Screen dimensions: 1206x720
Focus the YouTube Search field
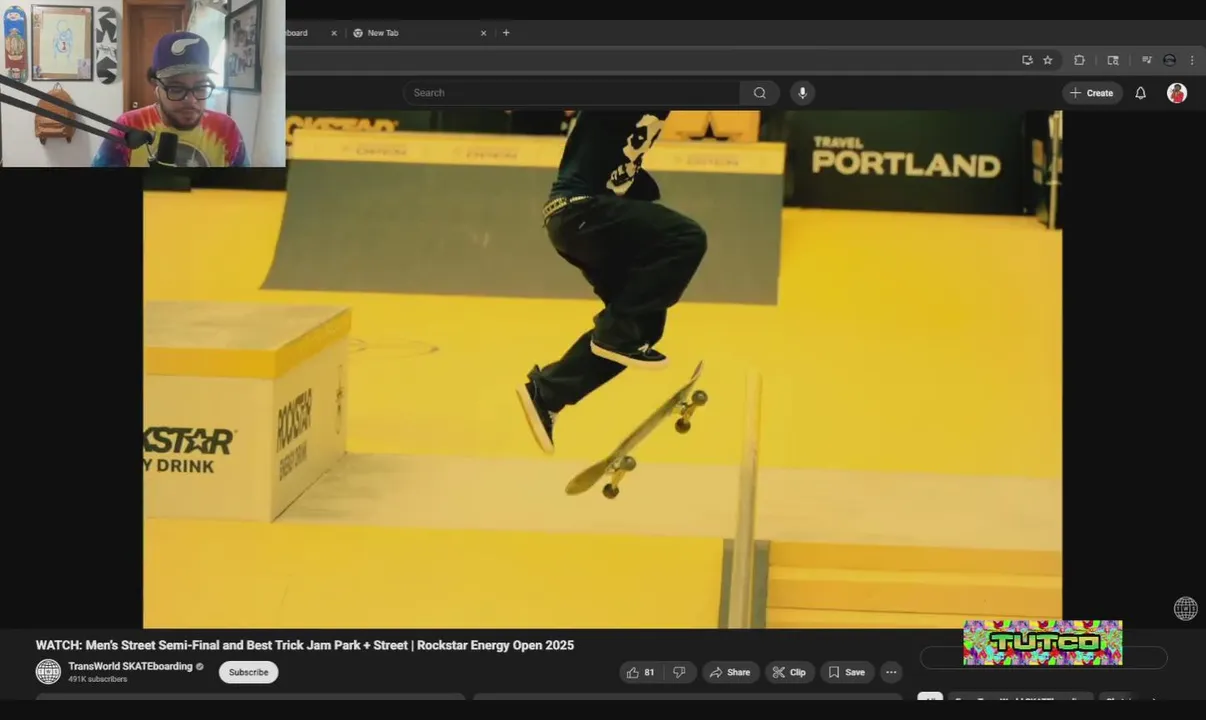pyautogui.click(x=572, y=93)
